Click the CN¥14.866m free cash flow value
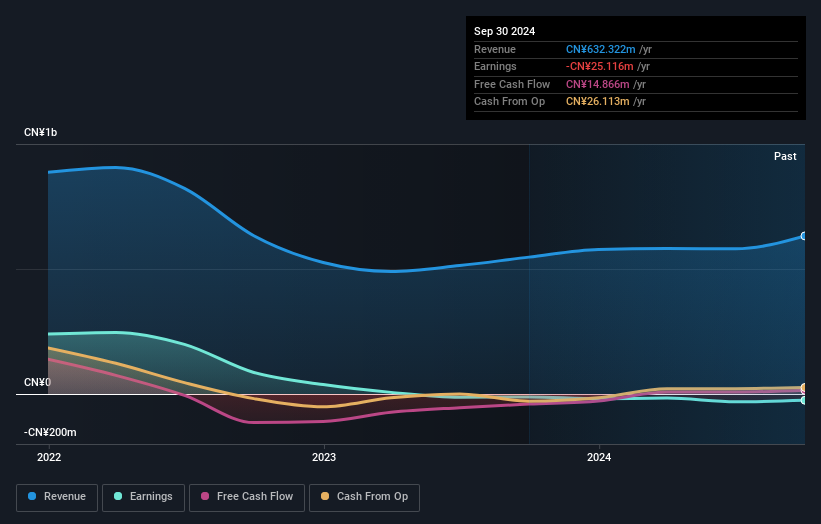This screenshot has width=821, height=524. tap(597, 84)
